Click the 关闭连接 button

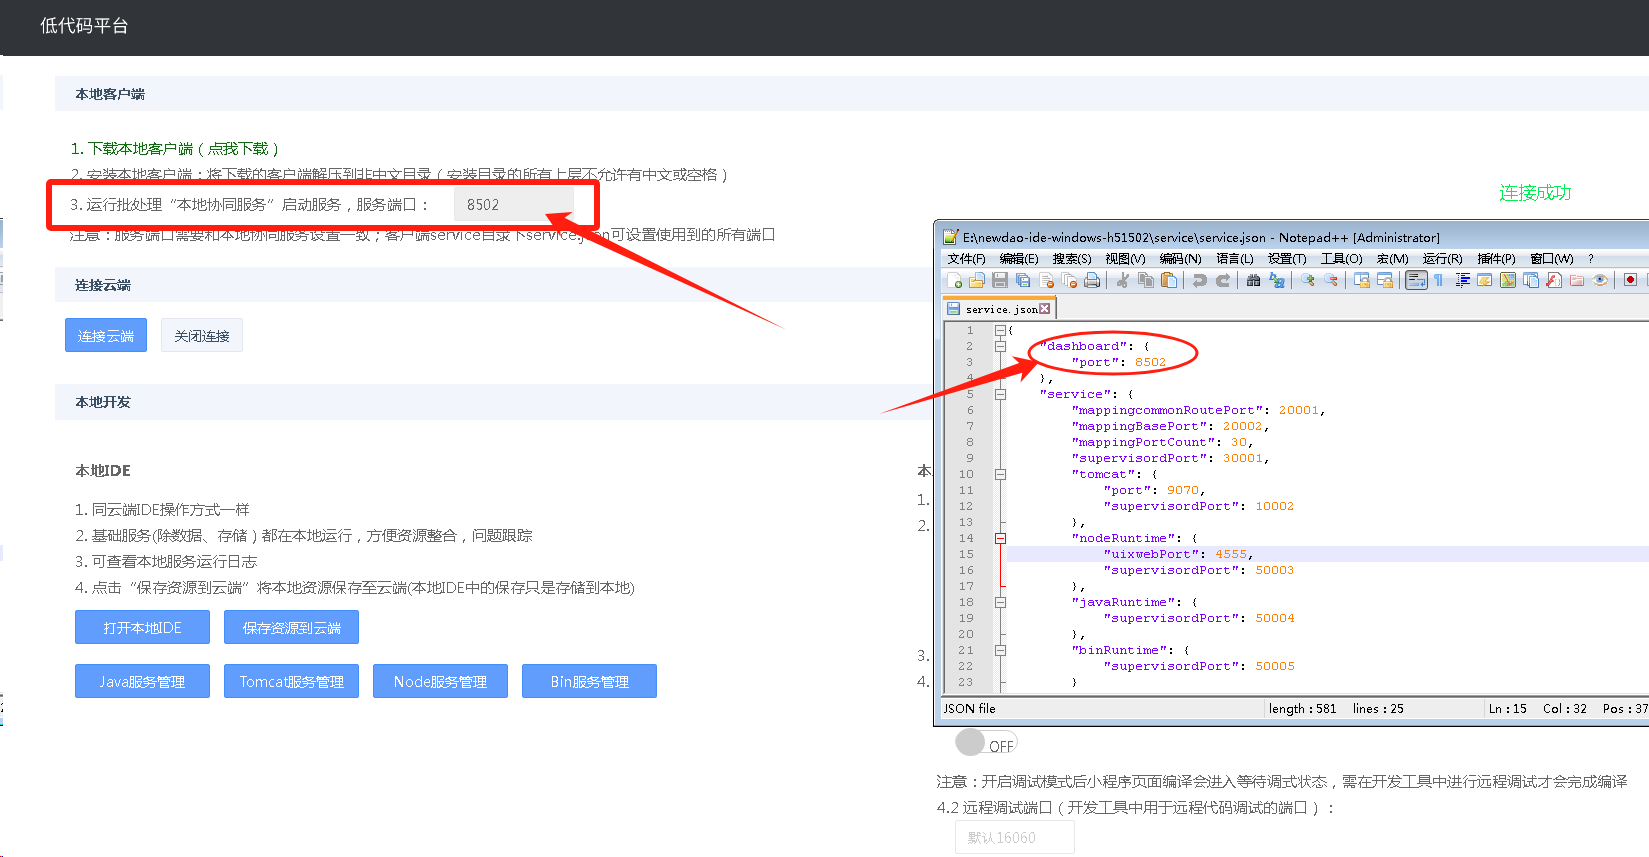(202, 335)
